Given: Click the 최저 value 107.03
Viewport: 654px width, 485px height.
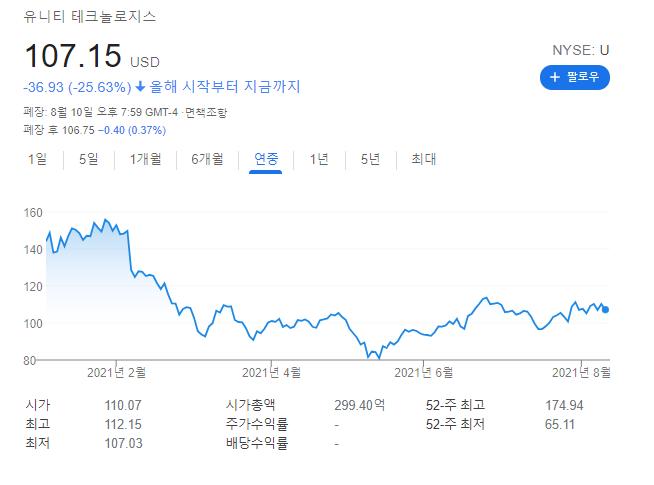Looking at the screenshot, I should (123, 443).
